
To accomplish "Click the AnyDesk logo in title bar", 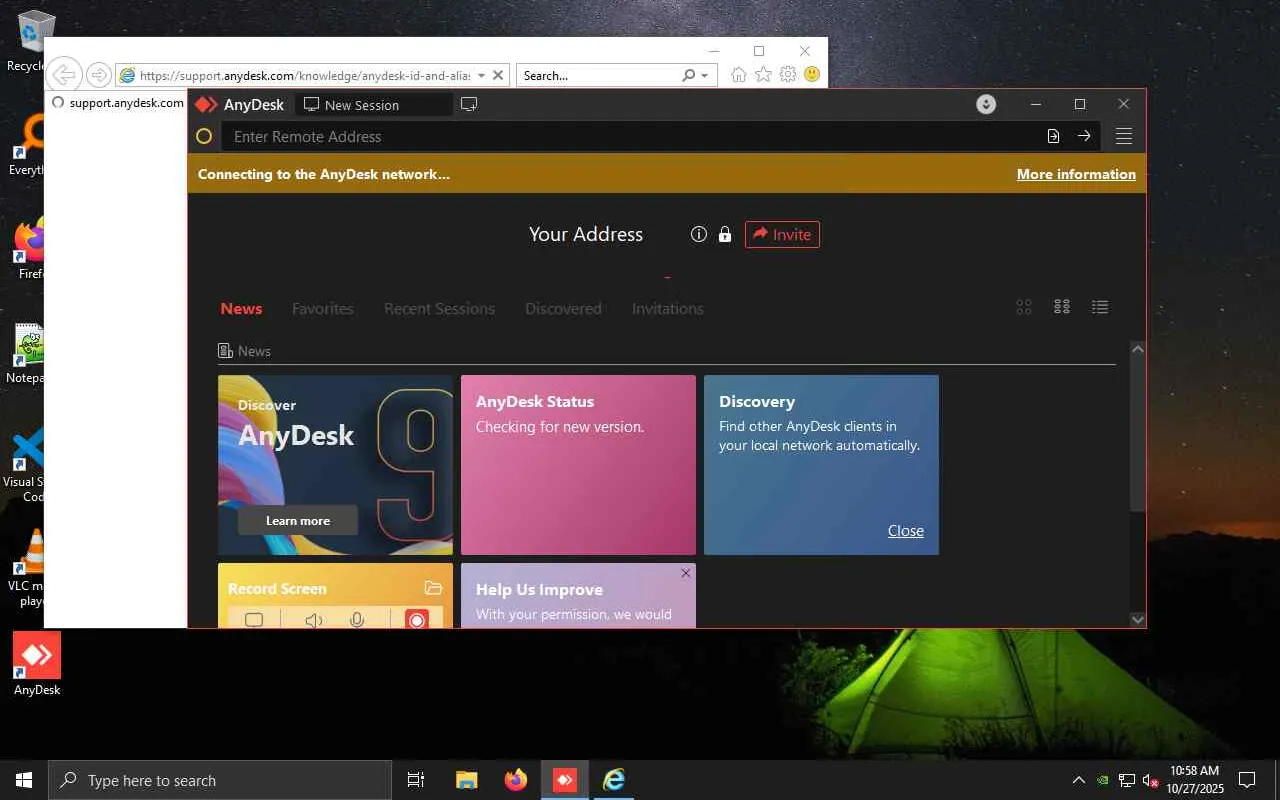I will [x=206, y=104].
